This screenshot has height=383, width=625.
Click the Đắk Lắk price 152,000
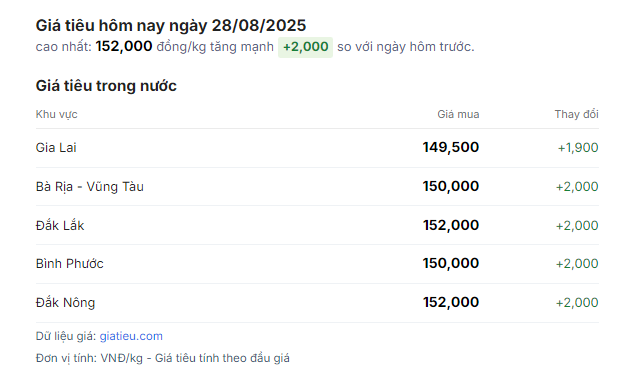tap(451, 226)
